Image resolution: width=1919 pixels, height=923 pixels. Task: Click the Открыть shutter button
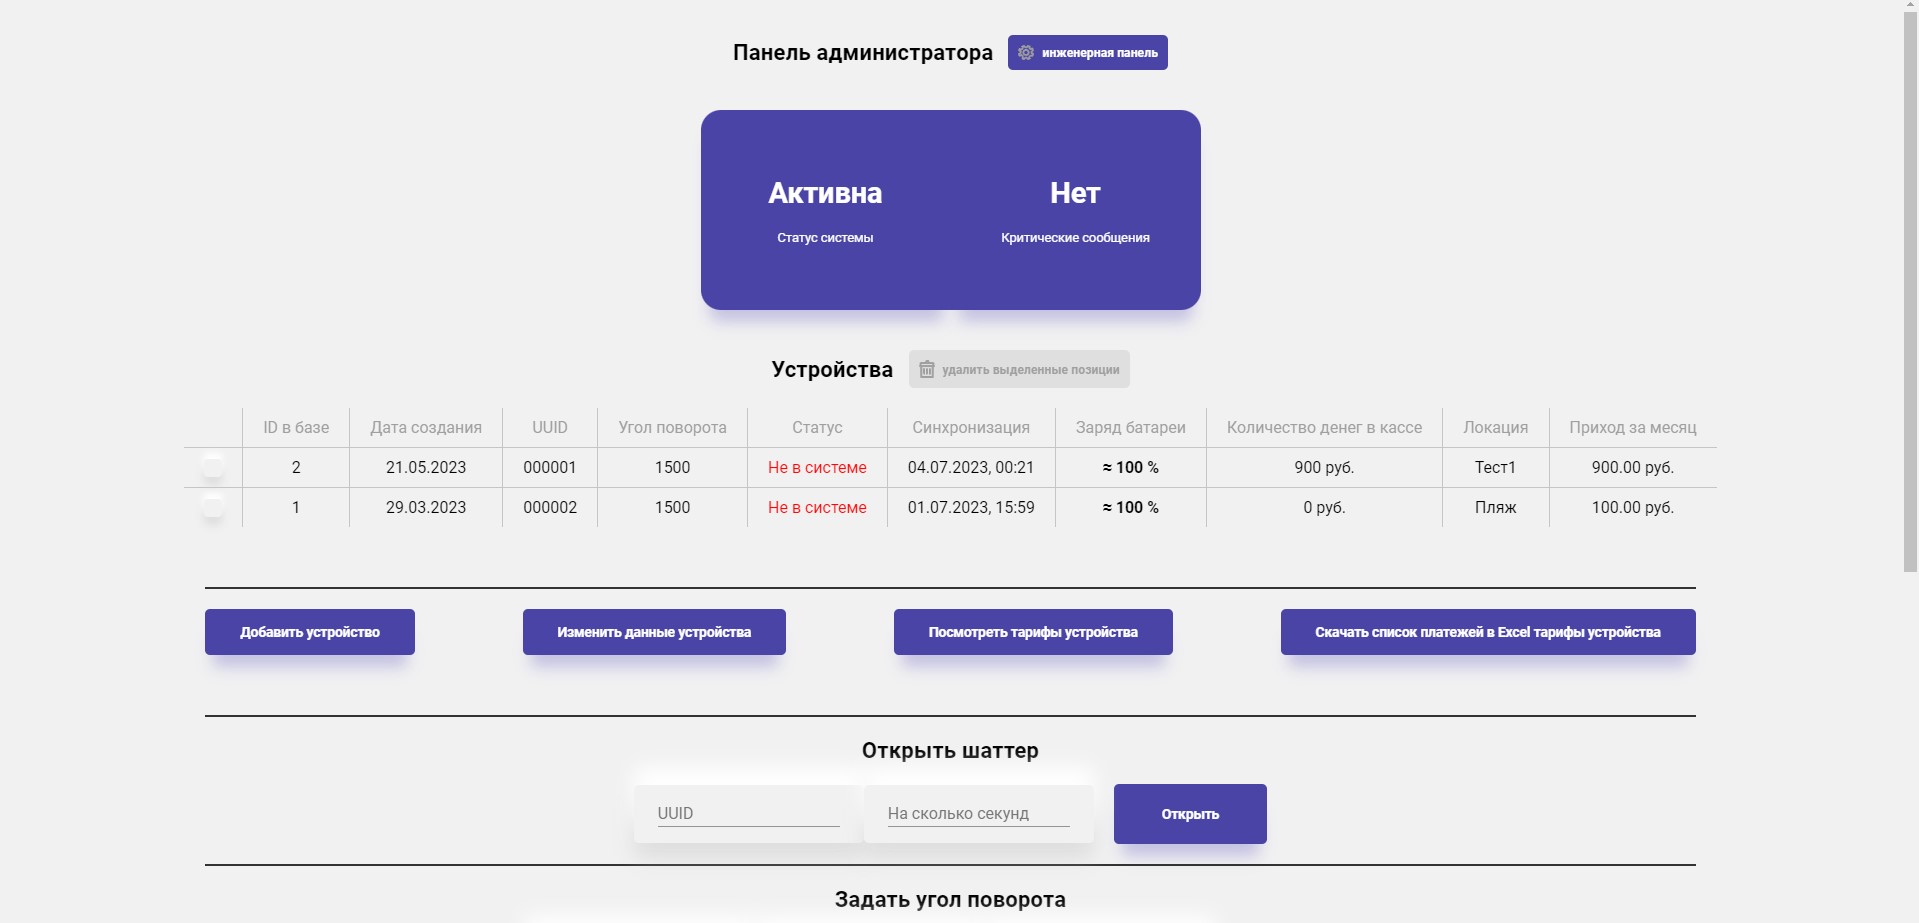(x=1190, y=814)
